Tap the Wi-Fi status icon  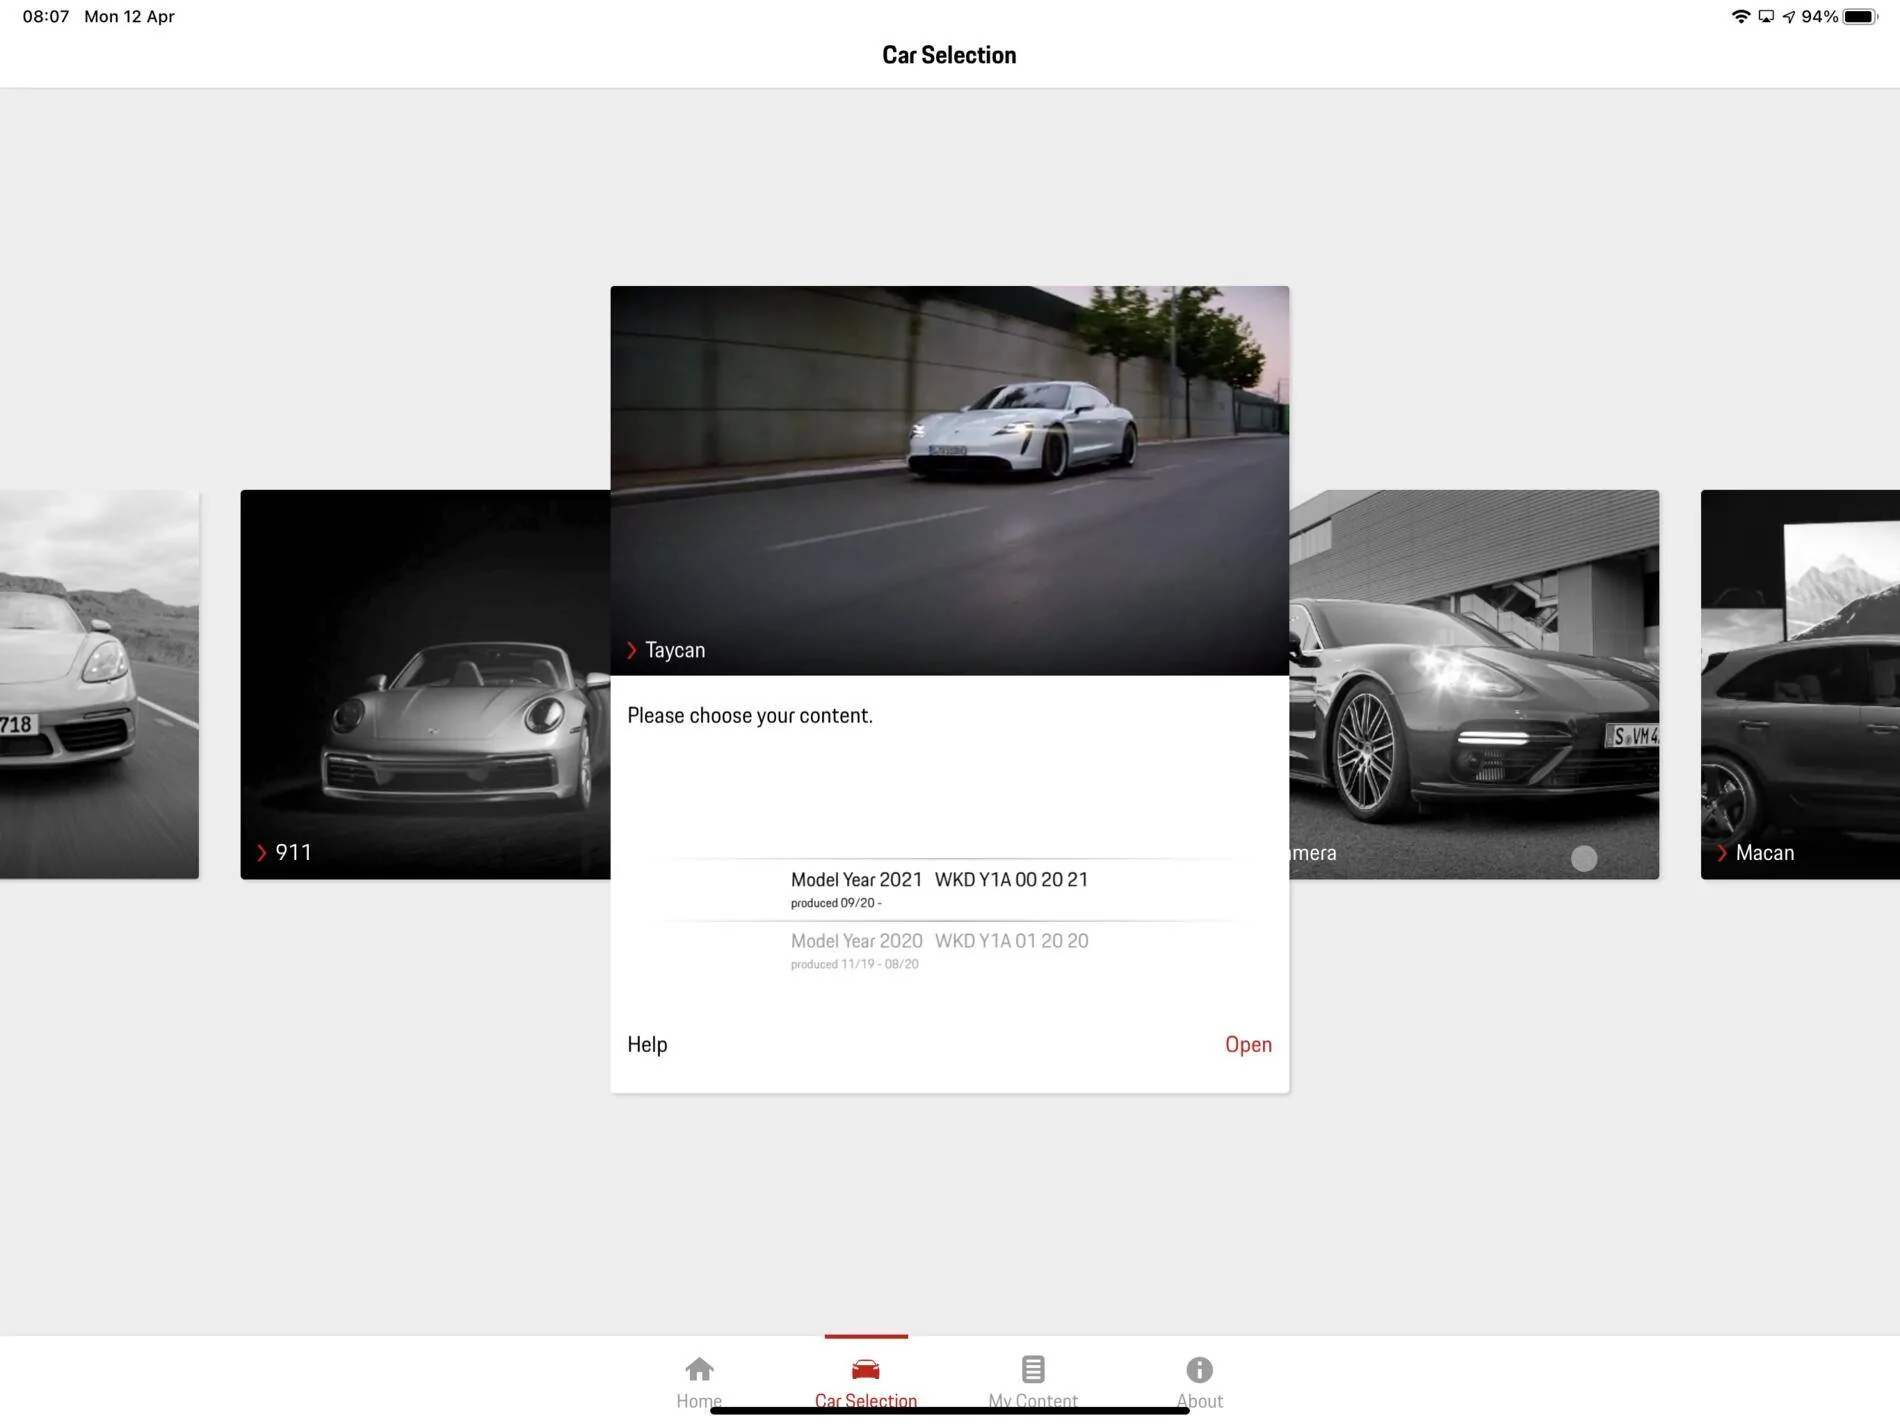coord(1740,16)
